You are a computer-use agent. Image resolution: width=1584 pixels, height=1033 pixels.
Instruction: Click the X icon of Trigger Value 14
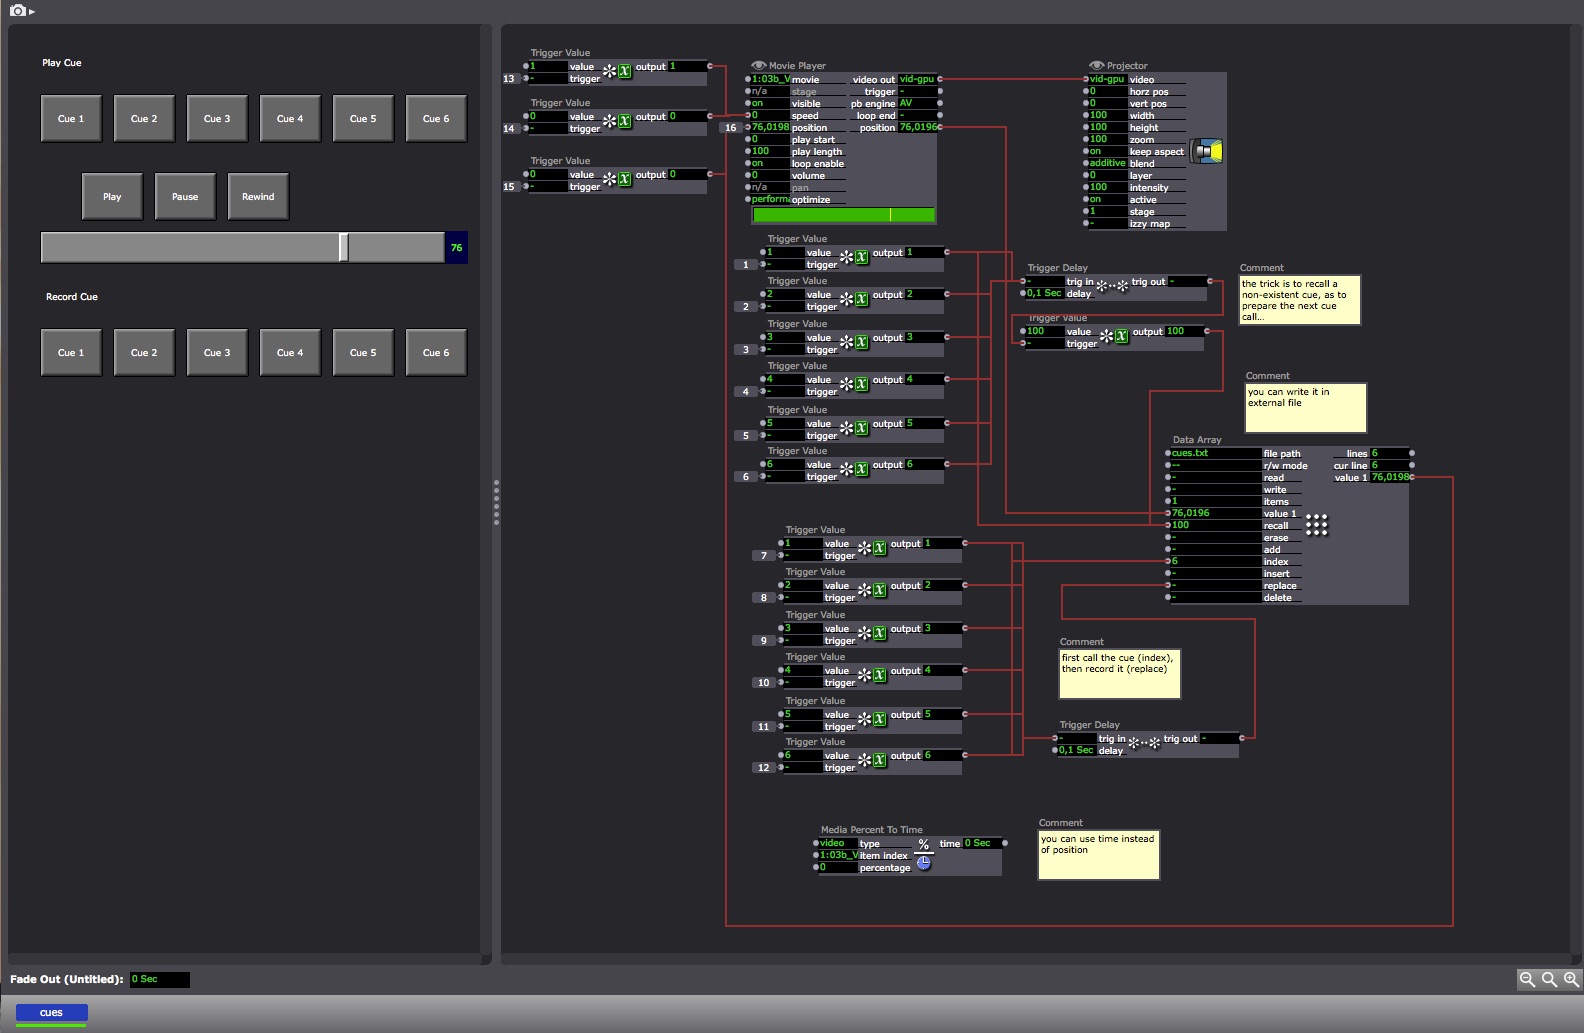point(625,121)
